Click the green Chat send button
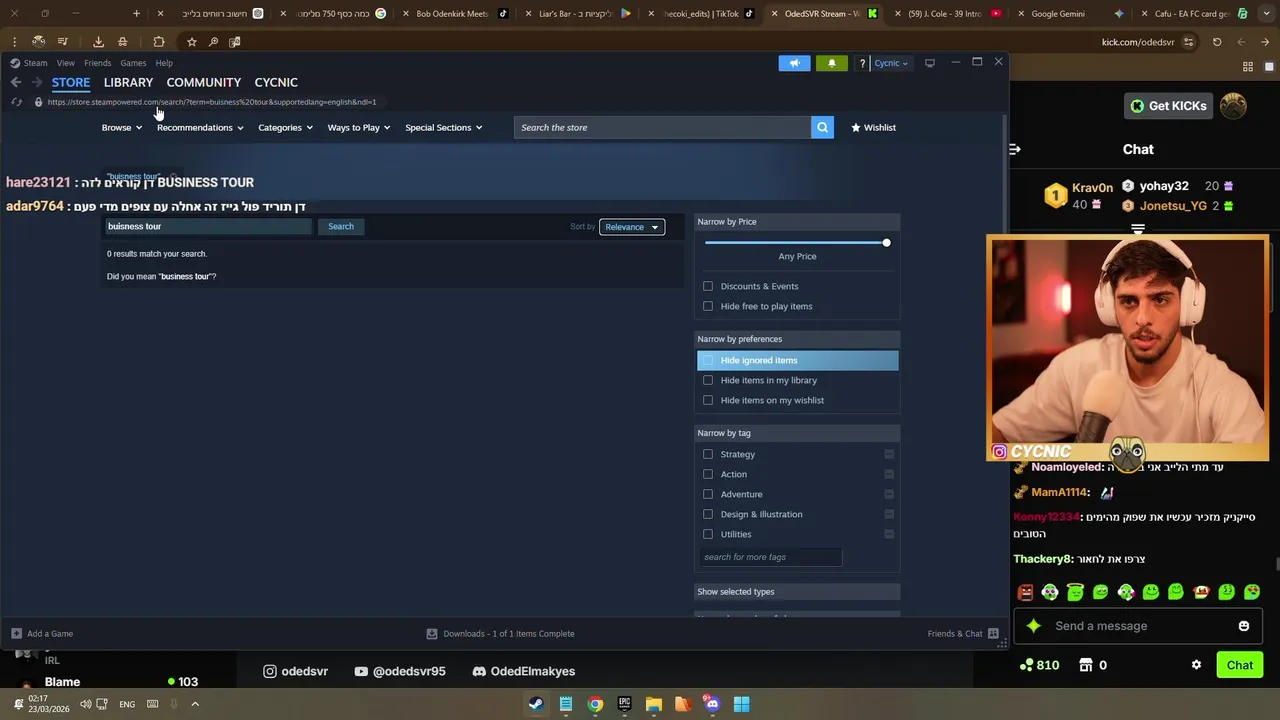The height and width of the screenshot is (720, 1280). pyautogui.click(x=1239, y=665)
